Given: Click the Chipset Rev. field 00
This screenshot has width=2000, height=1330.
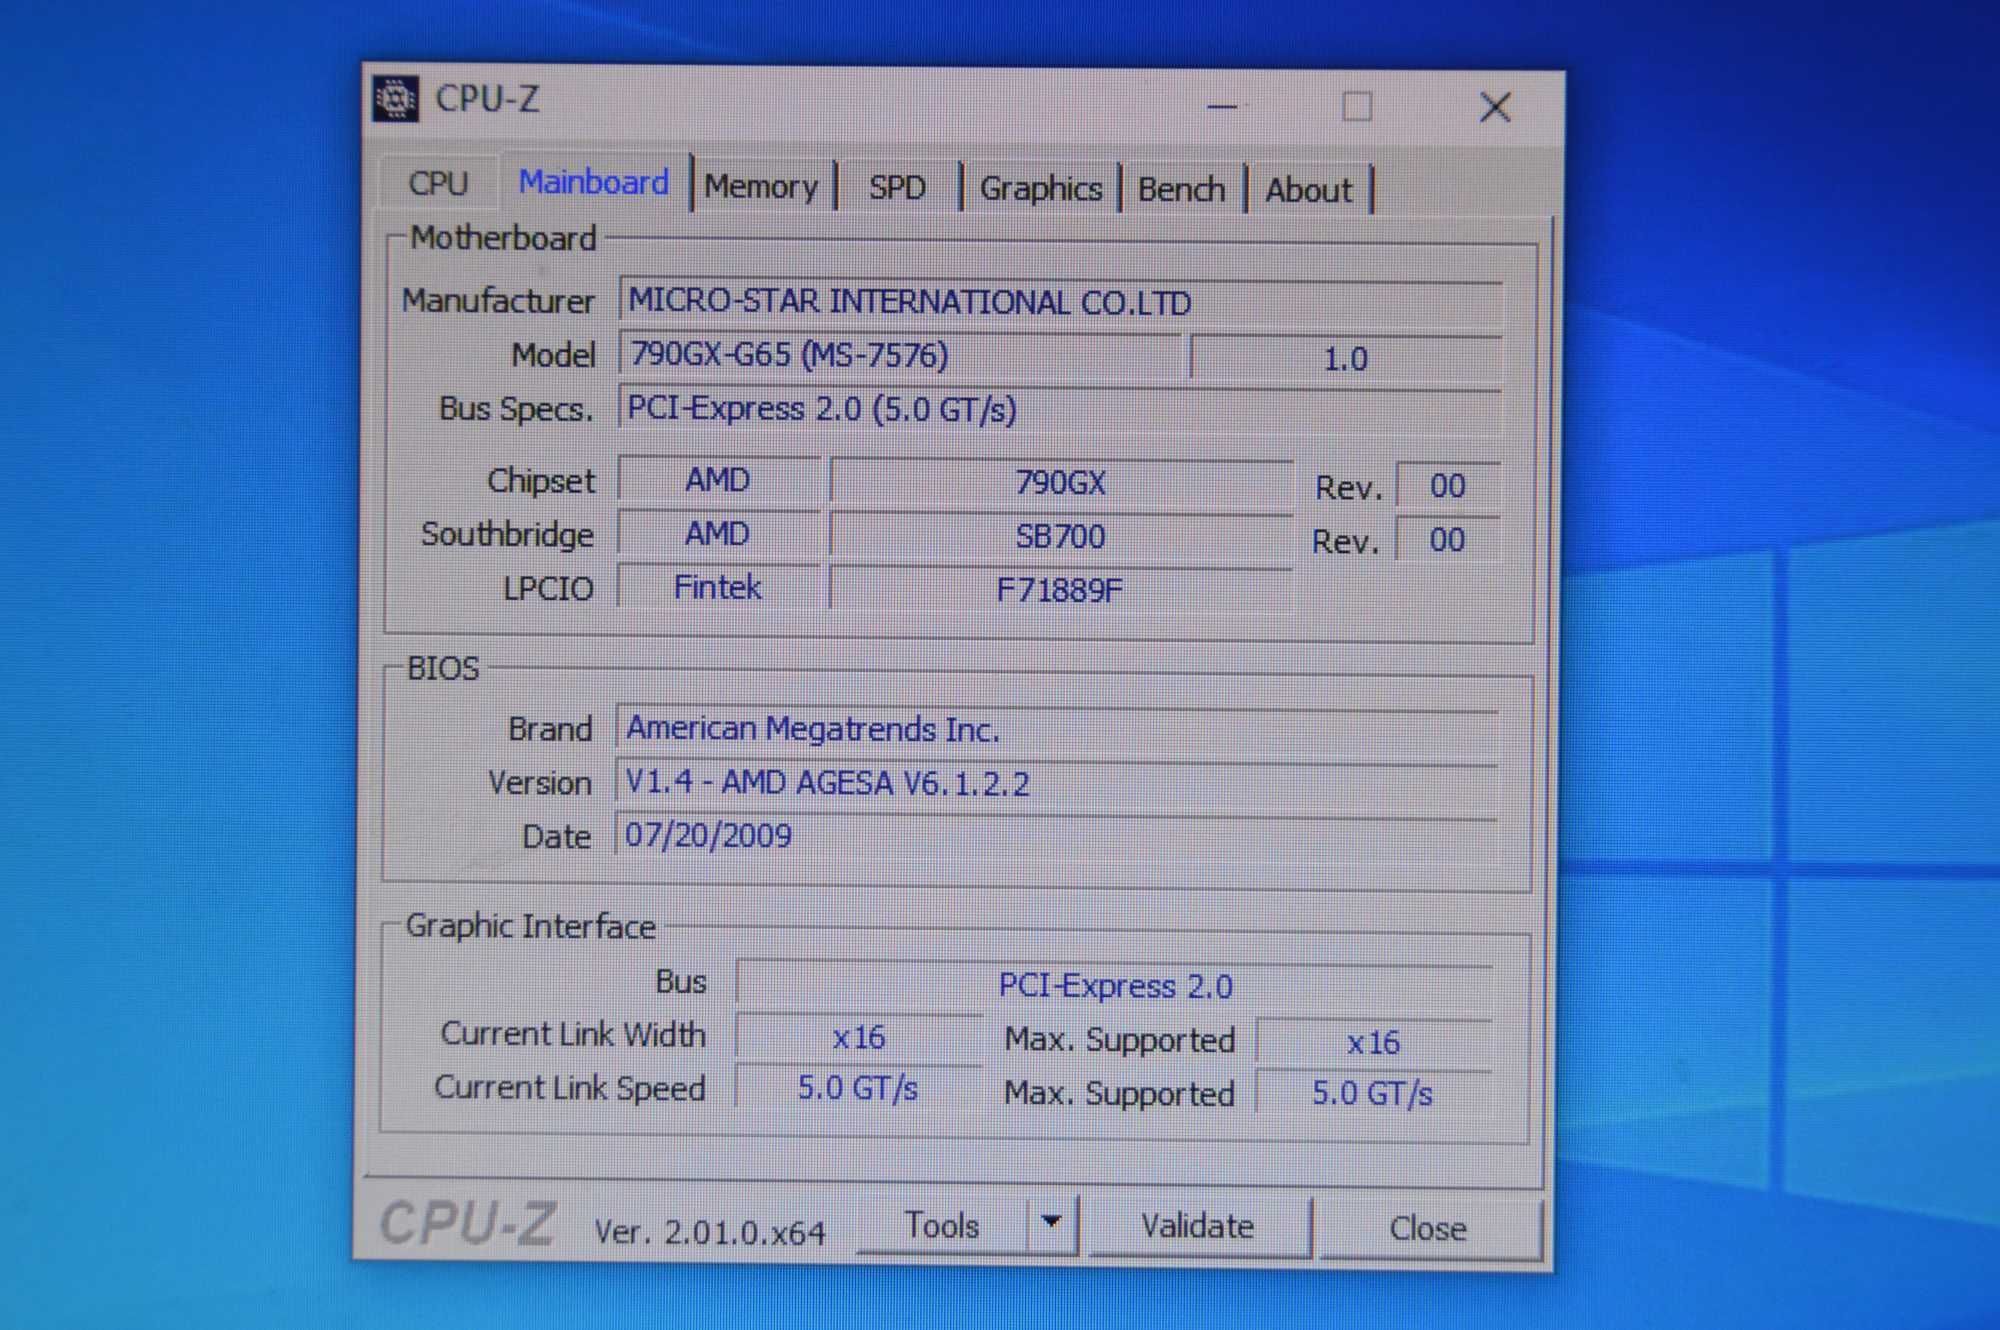Looking at the screenshot, I should point(1447,486).
